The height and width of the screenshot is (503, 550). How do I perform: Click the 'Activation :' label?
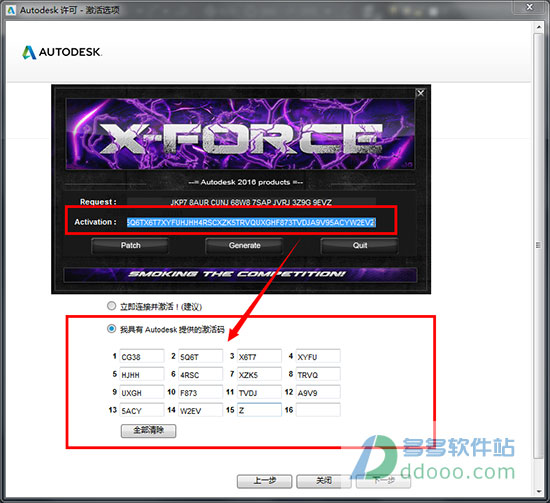95,222
